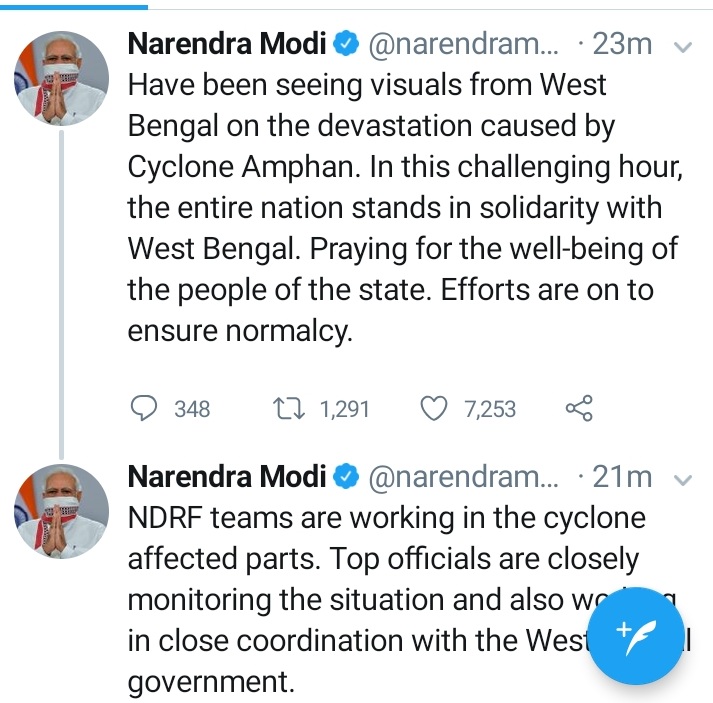Click verified badge on the 23m tweet
Image resolution: width=713 pixels, height=703 pixels.
346,45
